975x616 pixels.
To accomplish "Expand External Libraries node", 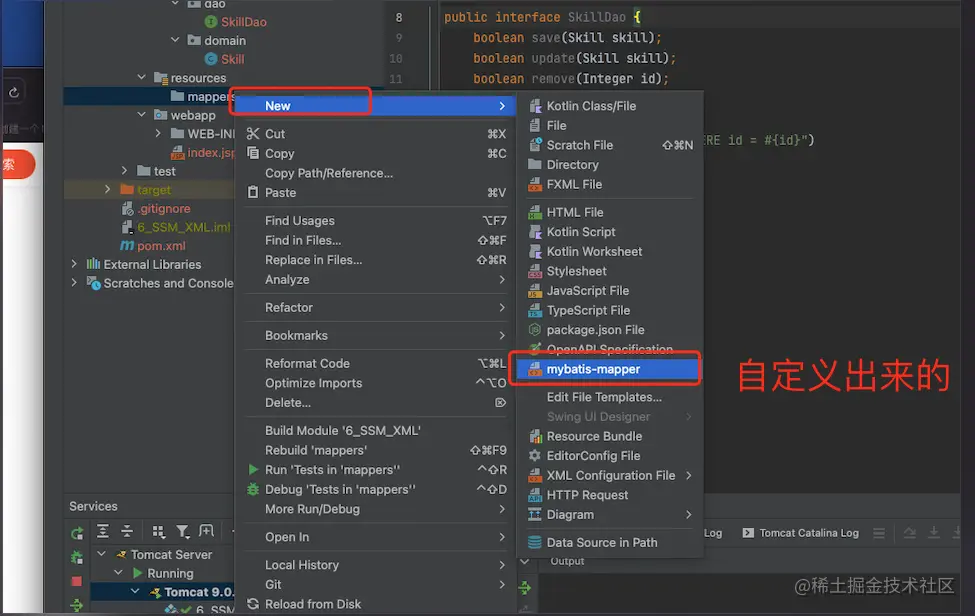I will click(74, 264).
